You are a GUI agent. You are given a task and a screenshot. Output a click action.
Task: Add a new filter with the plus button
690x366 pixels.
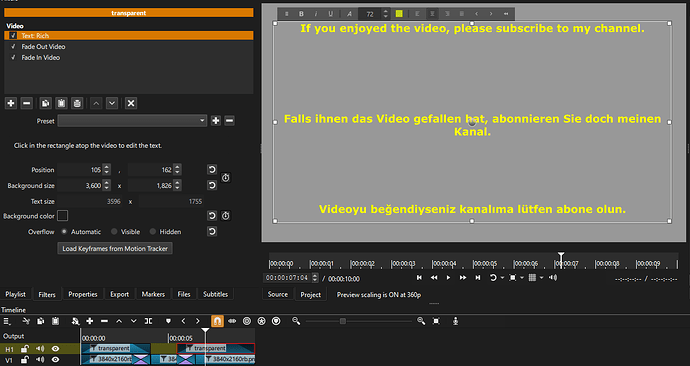tap(11, 103)
